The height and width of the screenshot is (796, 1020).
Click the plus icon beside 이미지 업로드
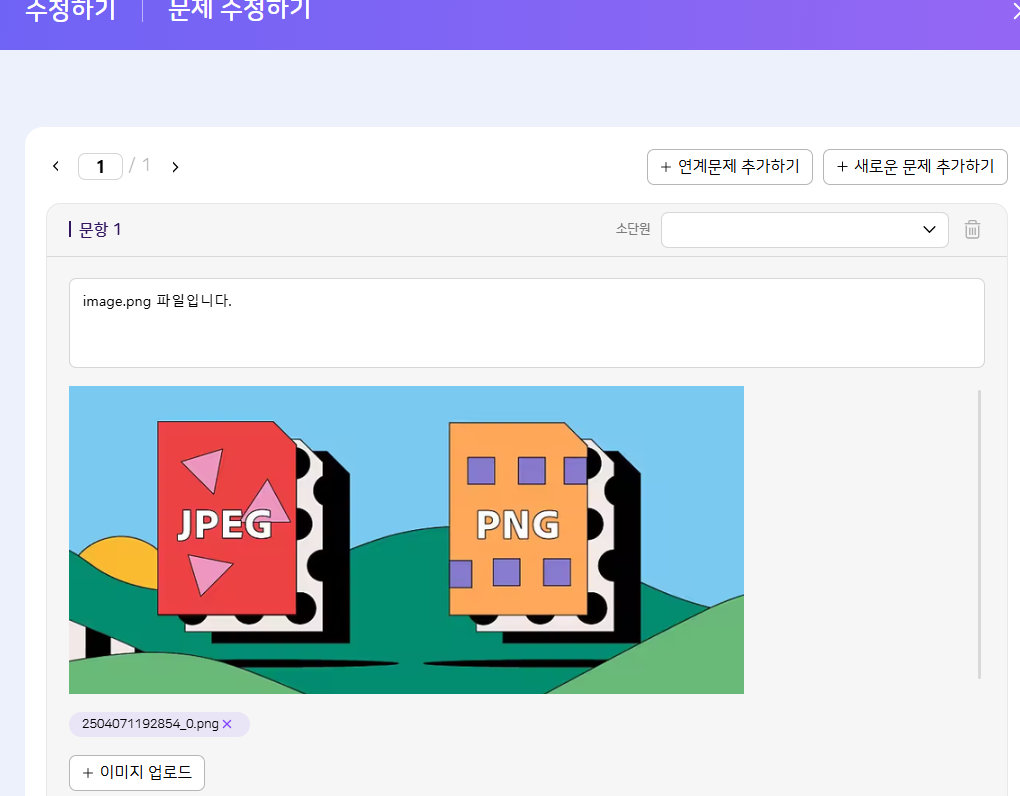pyautogui.click(x=87, y=773)
